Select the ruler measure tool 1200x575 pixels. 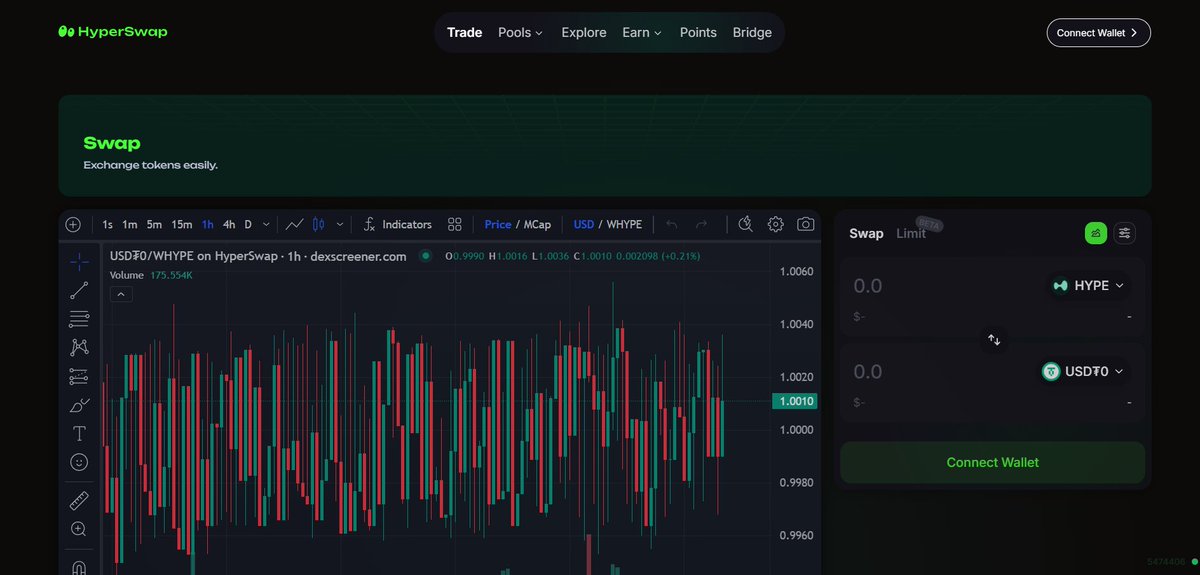(x=79, y=499)
